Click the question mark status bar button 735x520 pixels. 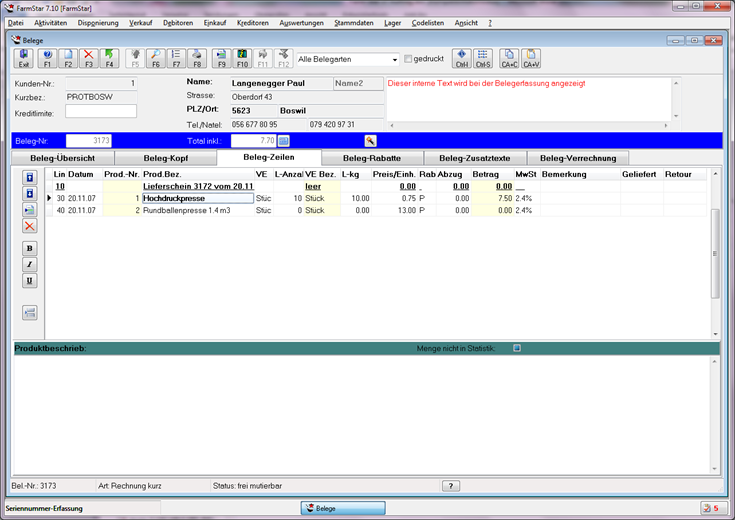click(451, 486)
